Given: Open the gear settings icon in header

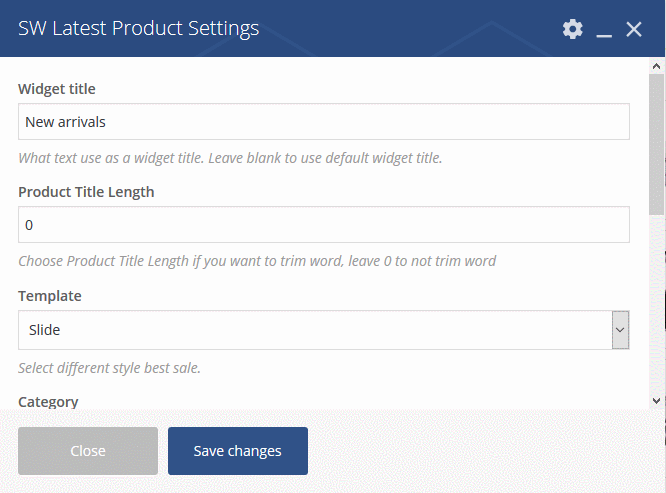Looking at the screenshot, I should tap(572, 29).
